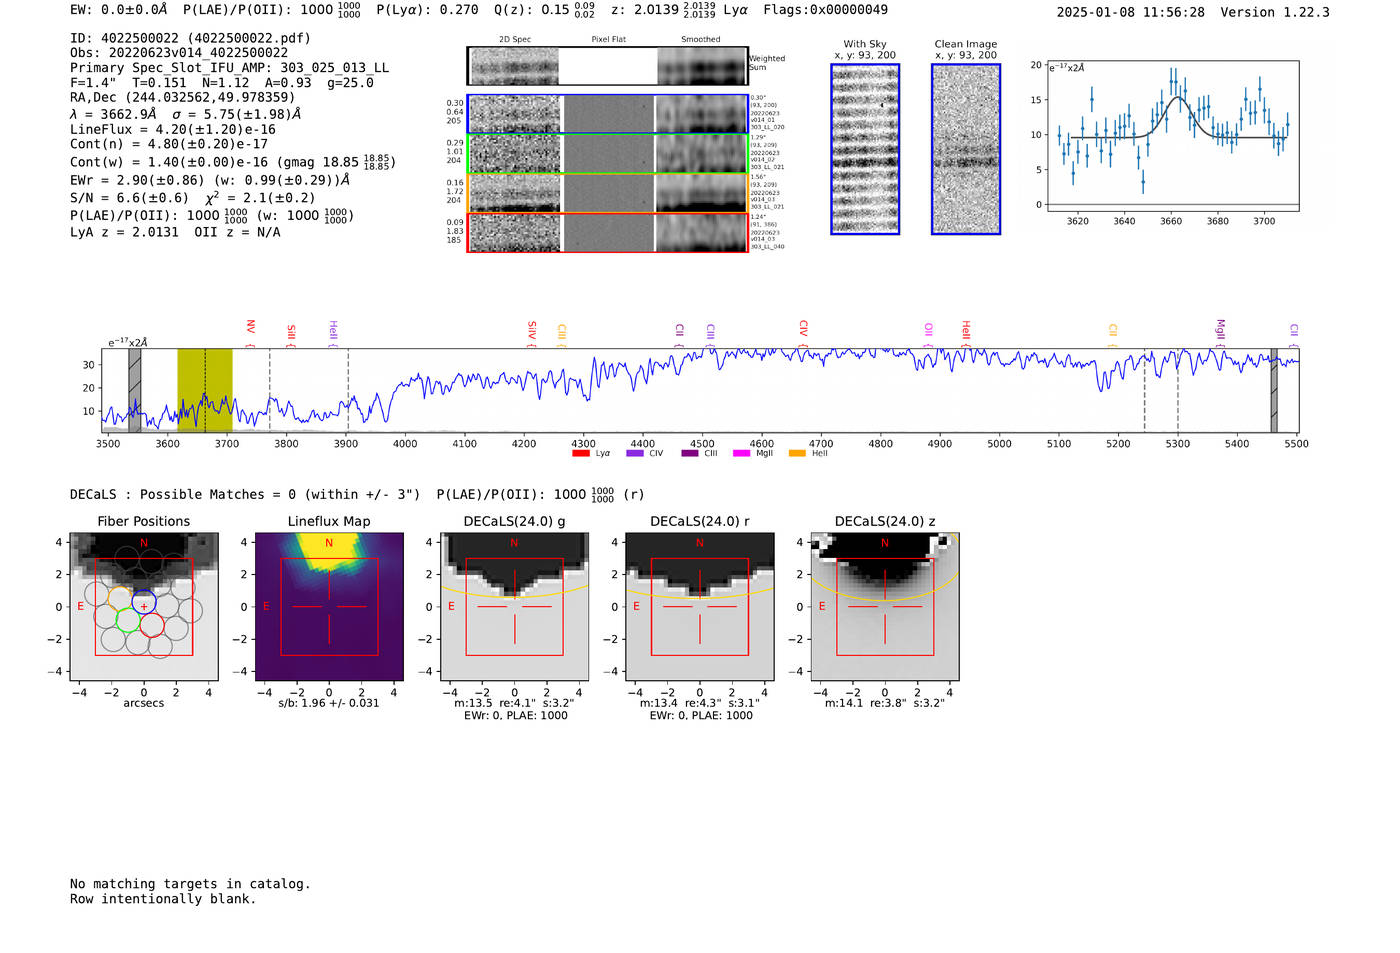This screenshot has height=953, width=1400.
Task: Click the 'Row intentionally blank.' text
Action: 163,899
